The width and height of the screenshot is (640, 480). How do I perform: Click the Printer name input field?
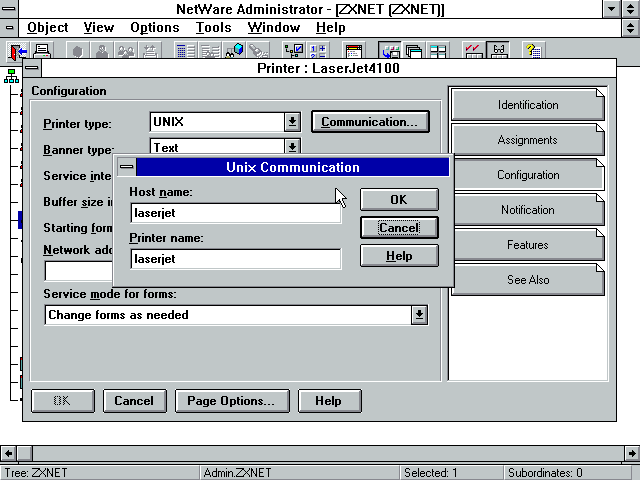(x=236, y=259)
